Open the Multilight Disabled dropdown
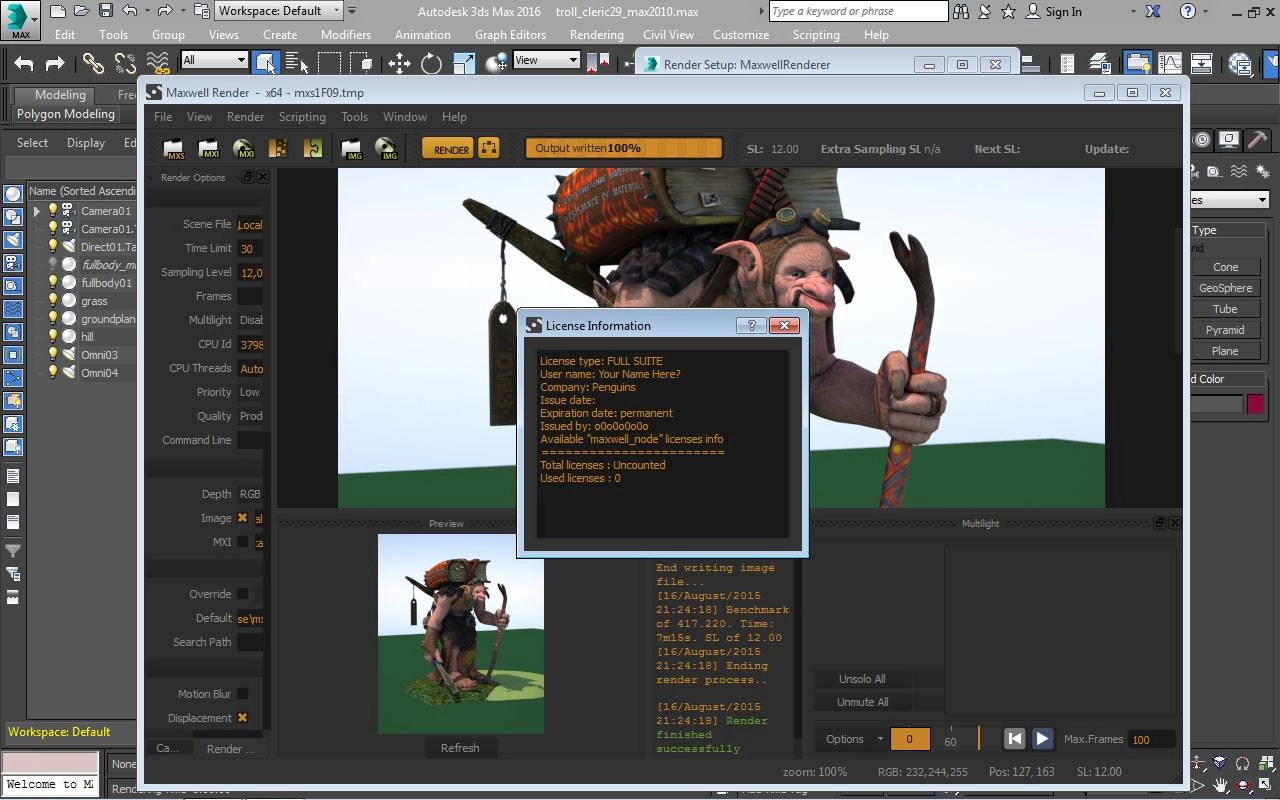Screen dimensions: 1280x800 250,320
